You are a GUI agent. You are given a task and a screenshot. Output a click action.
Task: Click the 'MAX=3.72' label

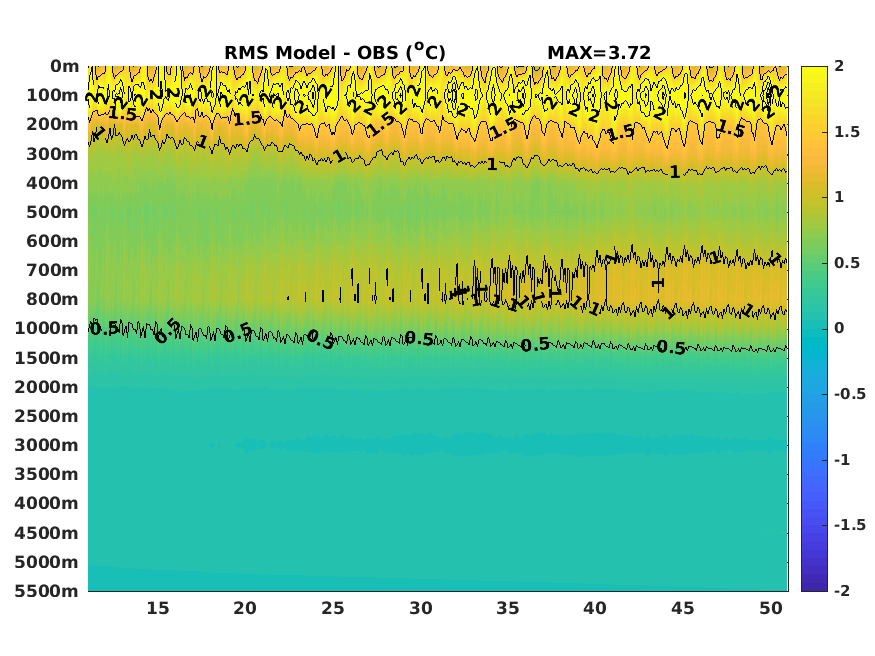(x=599, y=53)
